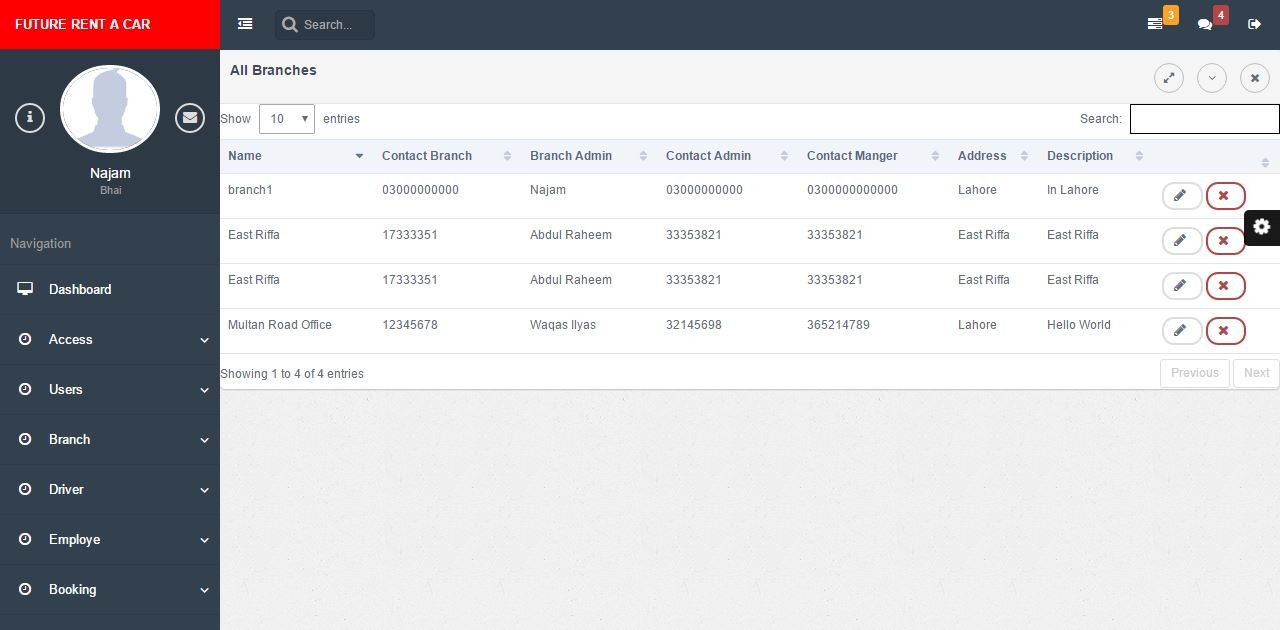This screenshot has width=1280, height=630.
Task: Expand the Booking navigation menu
Action: pyautogui.click(x=110, y=589)
